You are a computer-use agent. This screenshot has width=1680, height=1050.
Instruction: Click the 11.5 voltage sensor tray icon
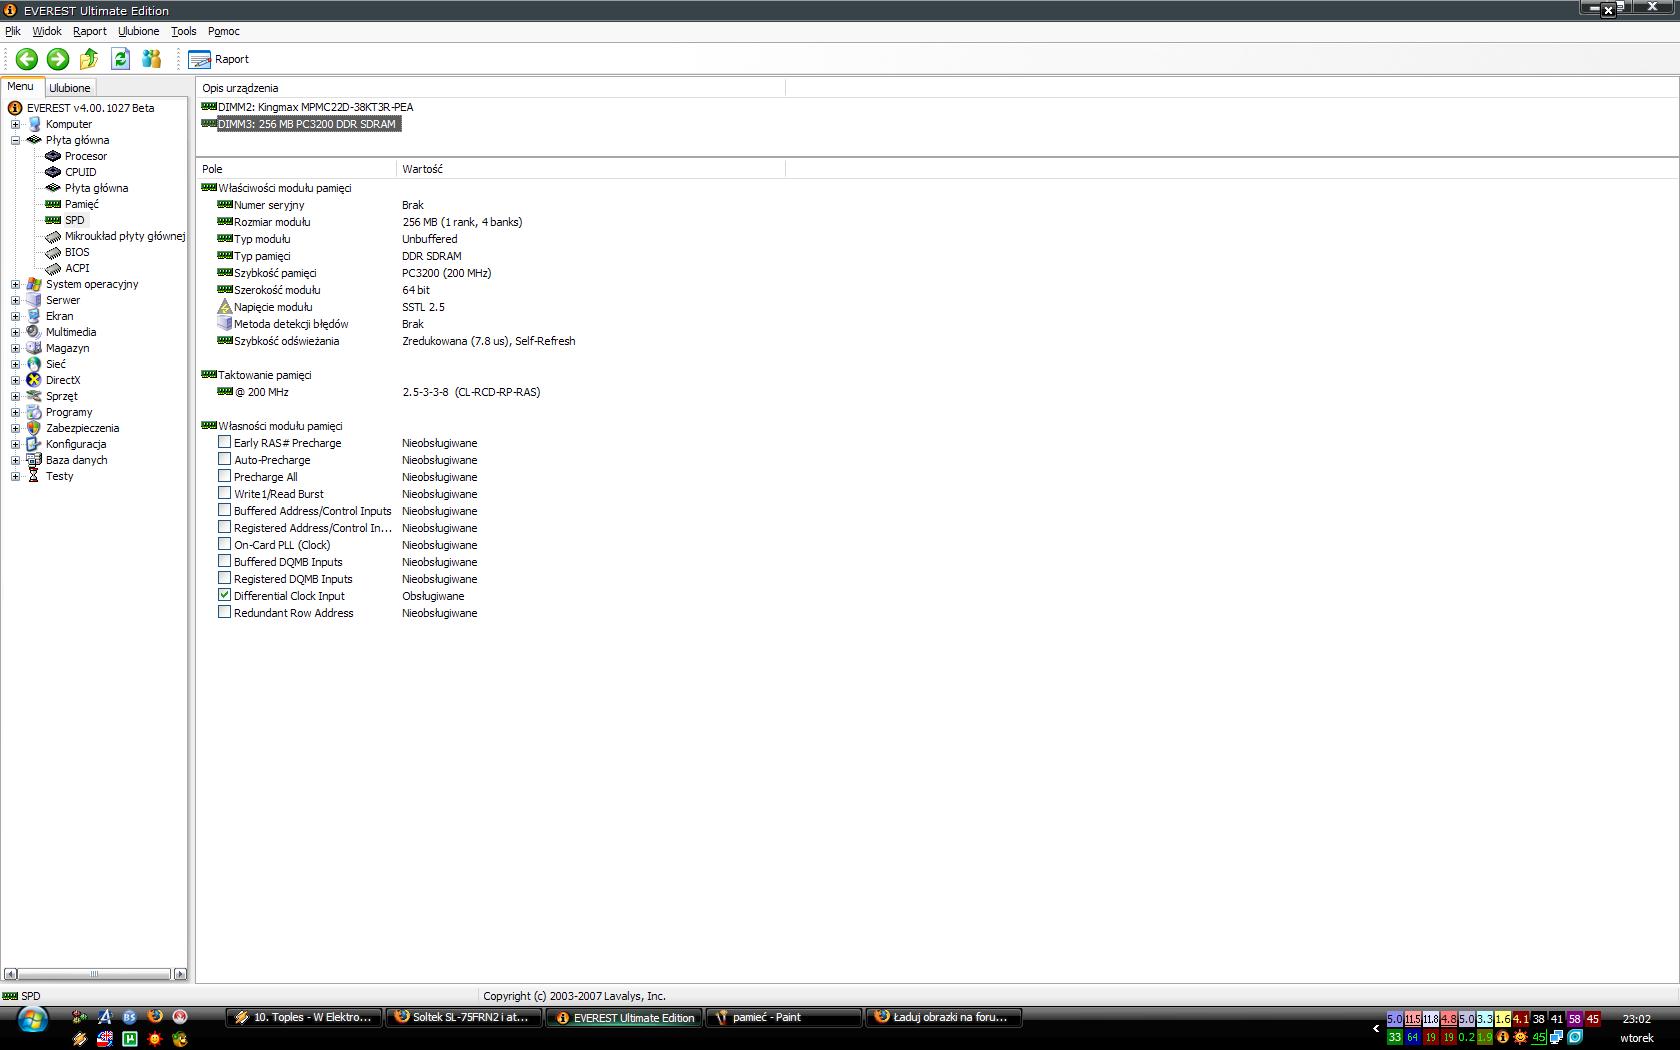[x=1413, y=1019]
